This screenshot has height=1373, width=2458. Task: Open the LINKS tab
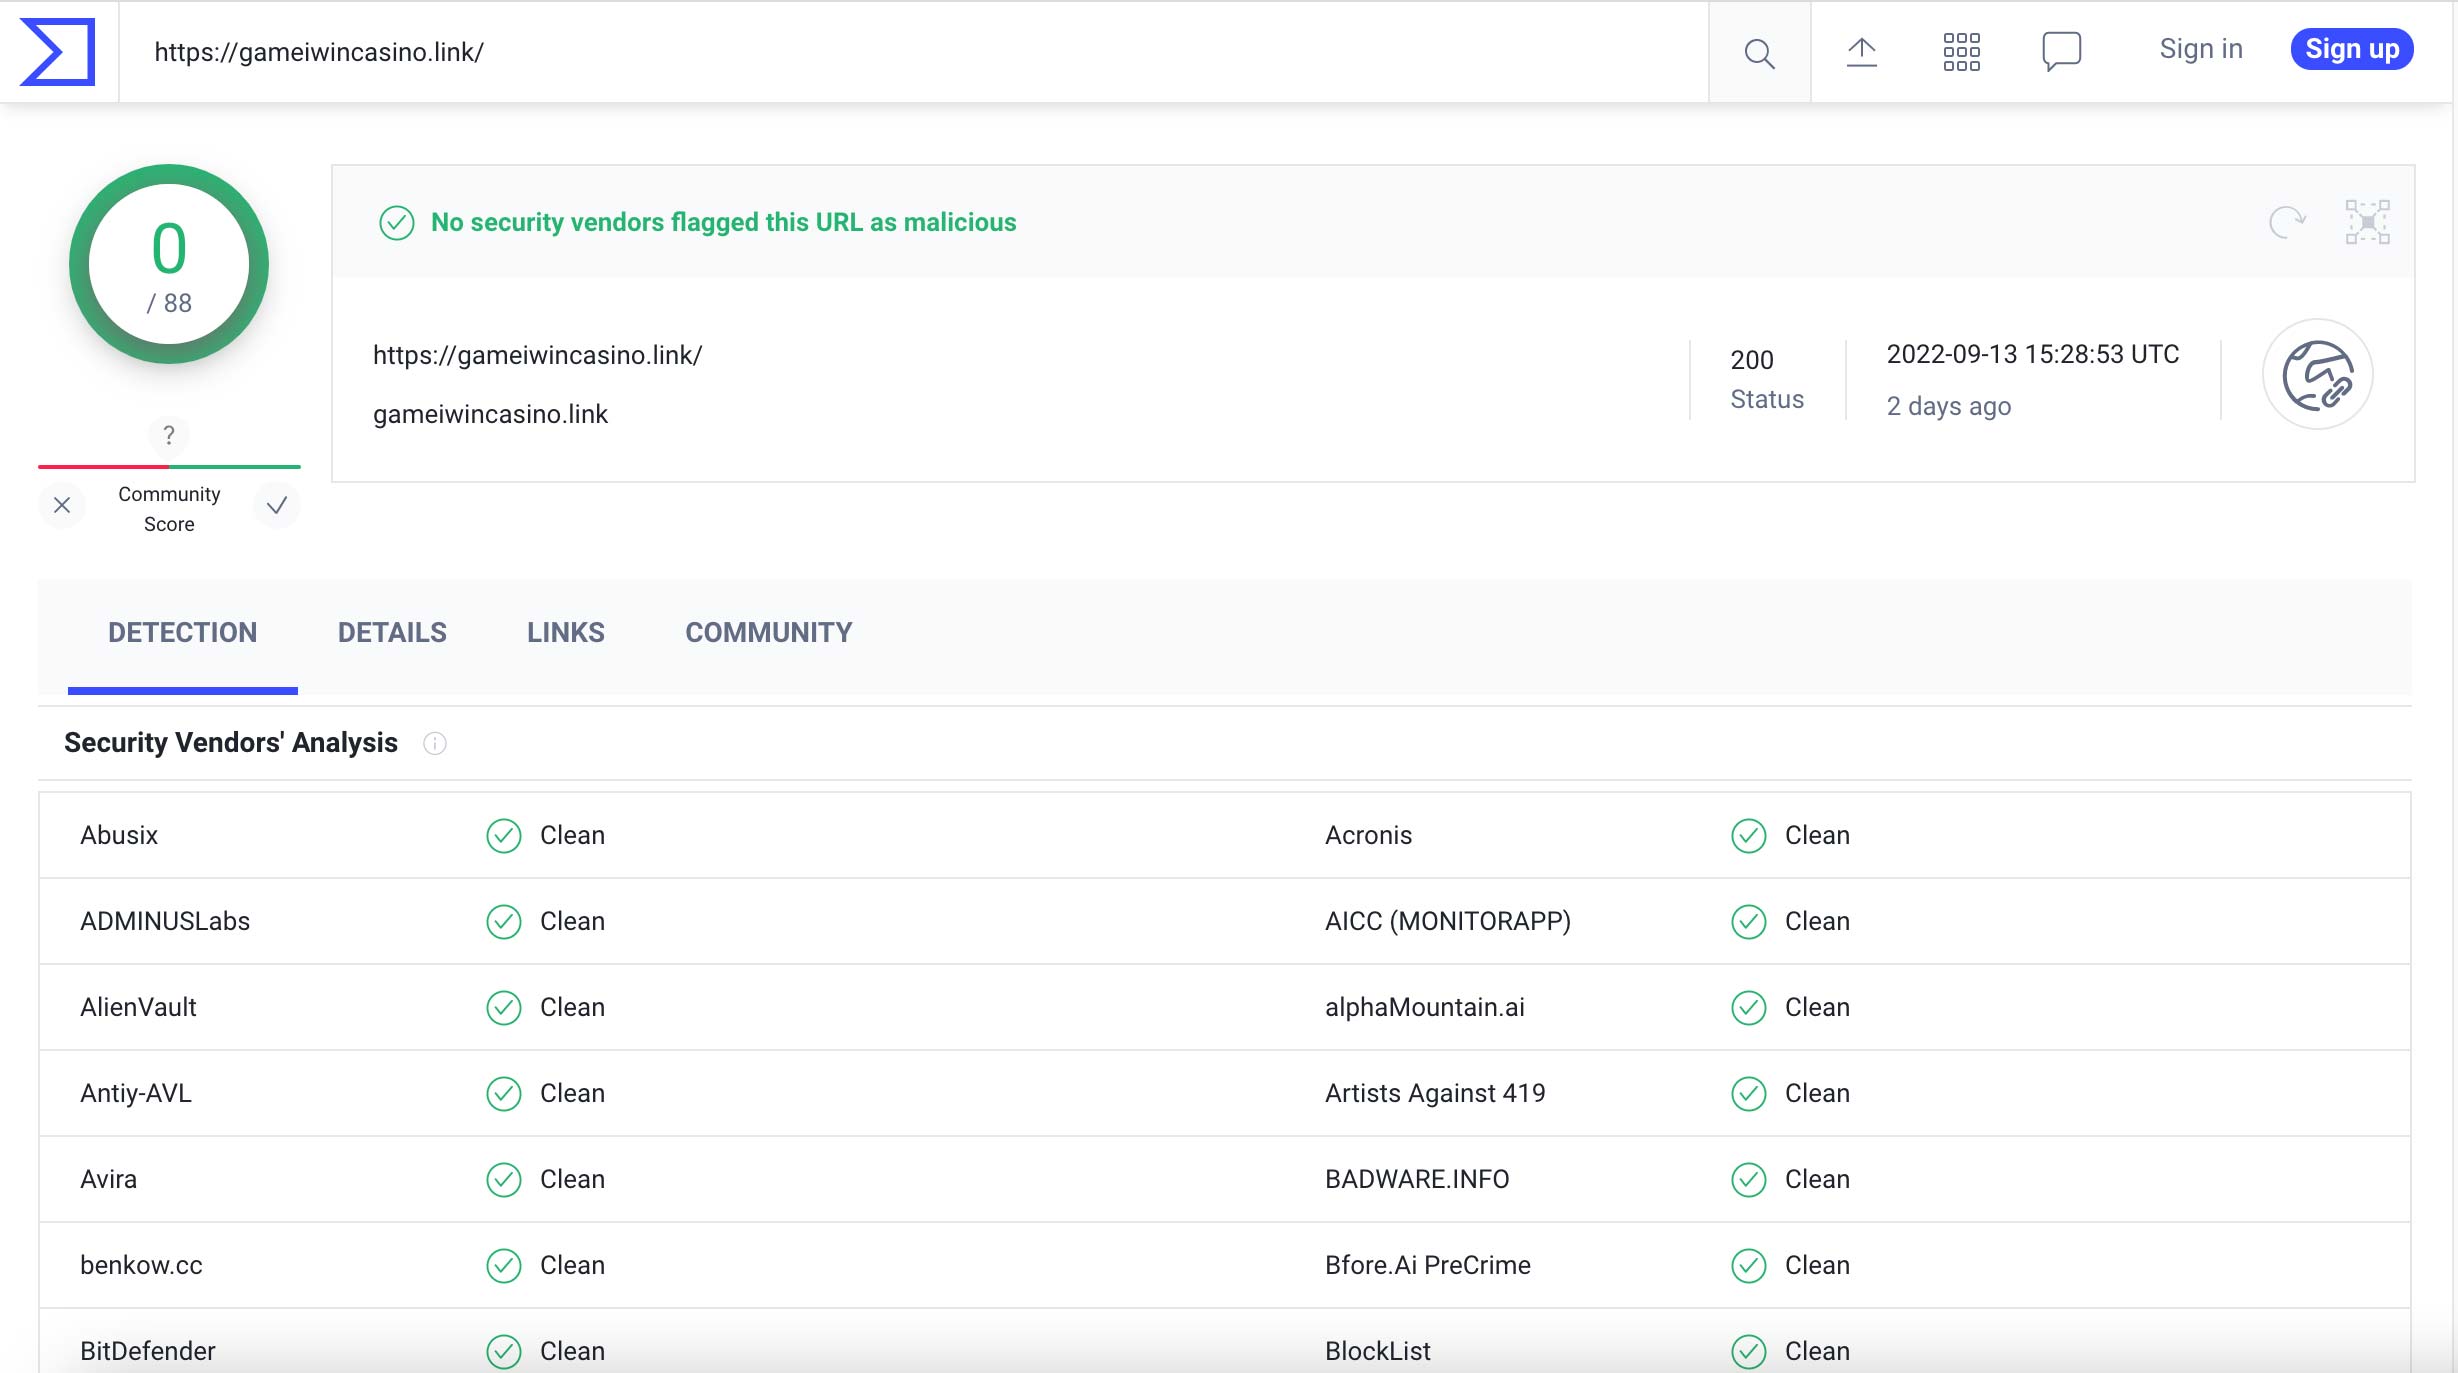pyautogui.click(x=566, y=632)
